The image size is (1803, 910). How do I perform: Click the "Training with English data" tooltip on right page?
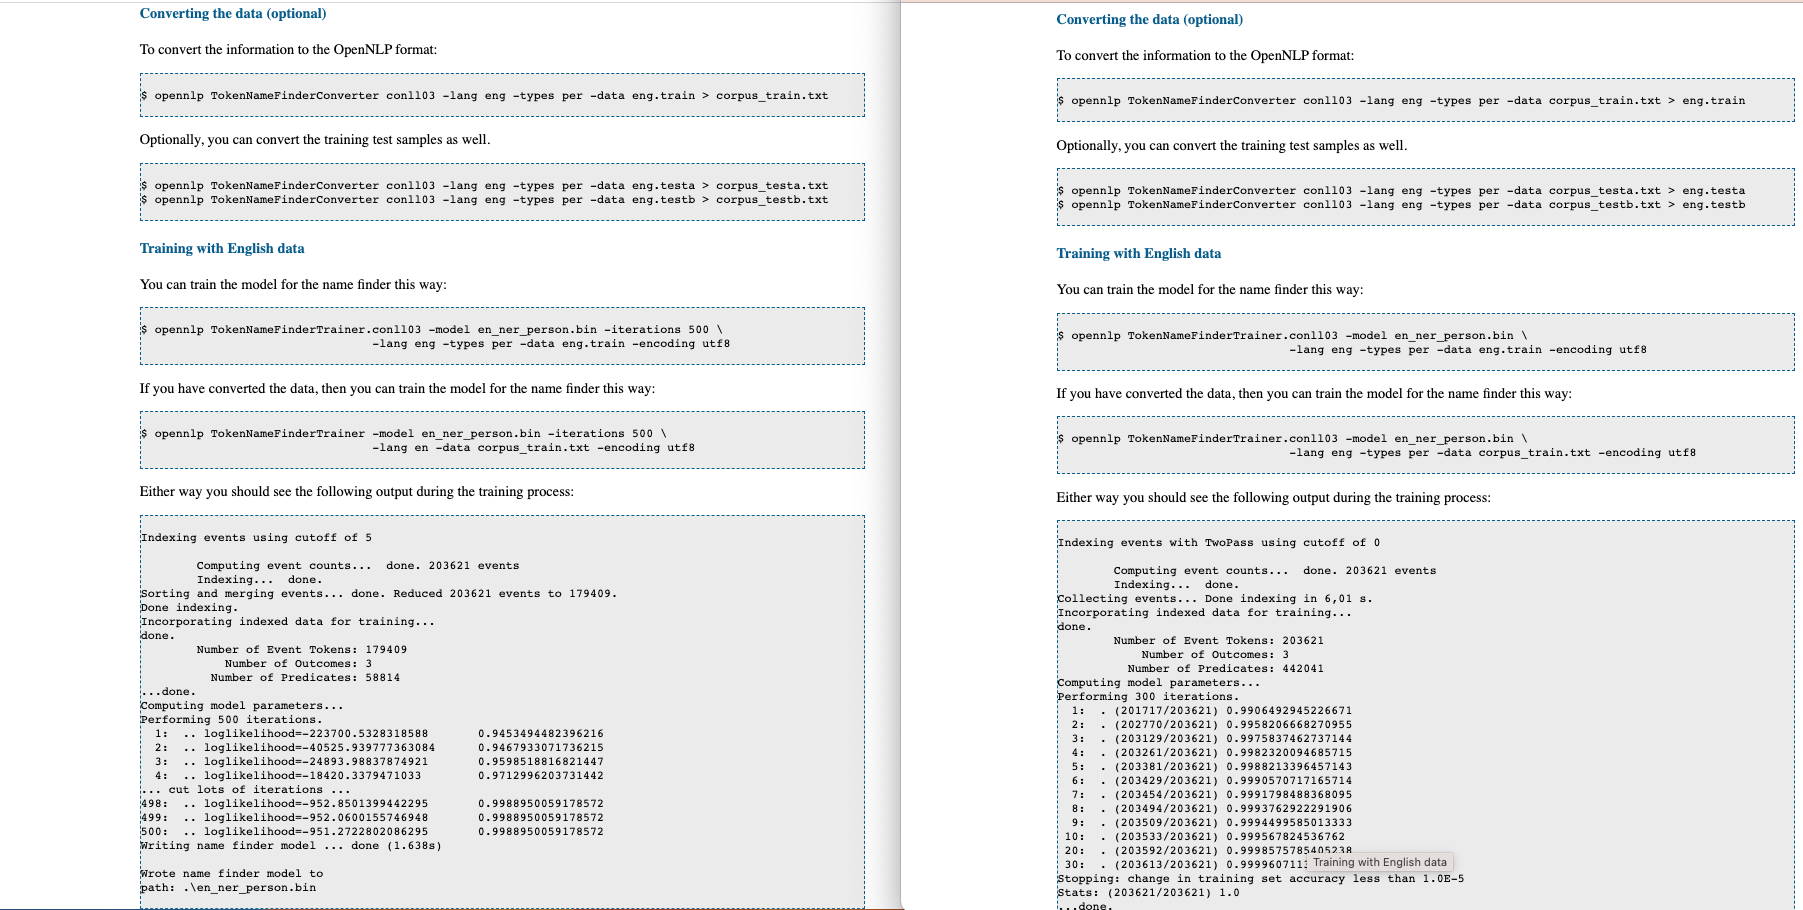pyautogui.click(x=1380, y=862)
